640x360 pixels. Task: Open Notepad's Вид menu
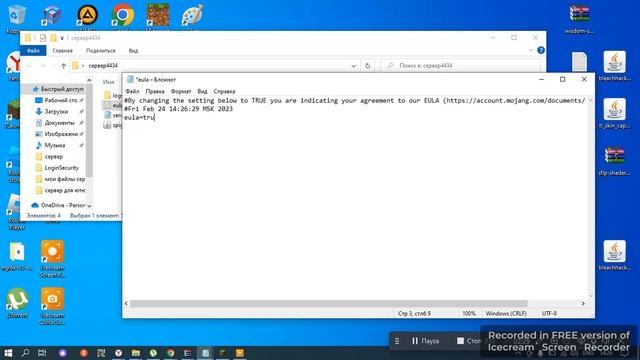click(x=202, y=91)
